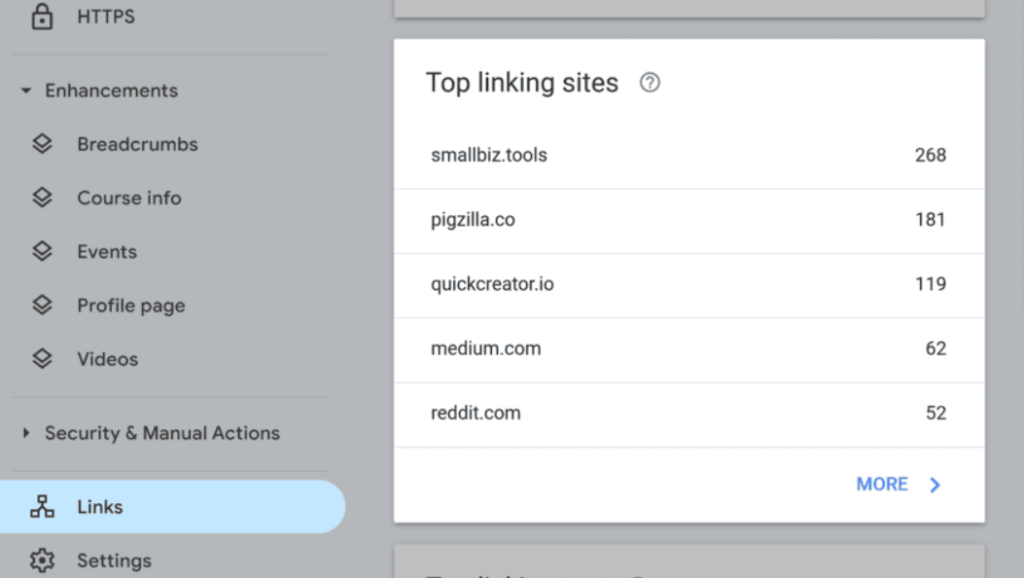
Task: Select the pigzilla.co row
Action: point(689,220)
